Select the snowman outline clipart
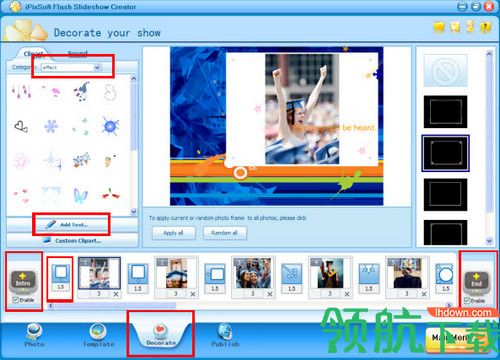The height and width of the screenshot is (360, 500). (110, 92)
